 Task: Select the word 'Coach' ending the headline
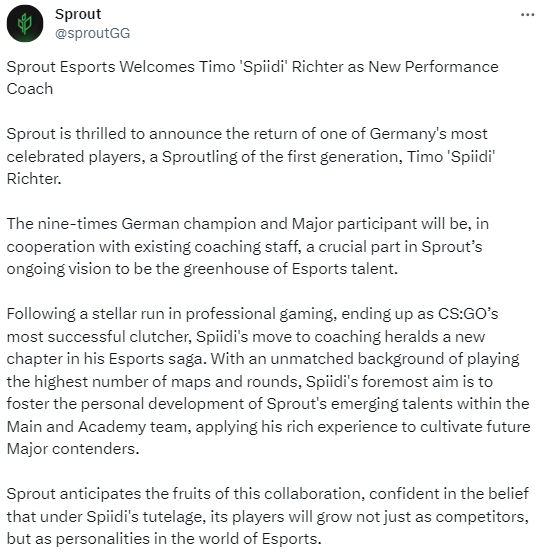30,89
